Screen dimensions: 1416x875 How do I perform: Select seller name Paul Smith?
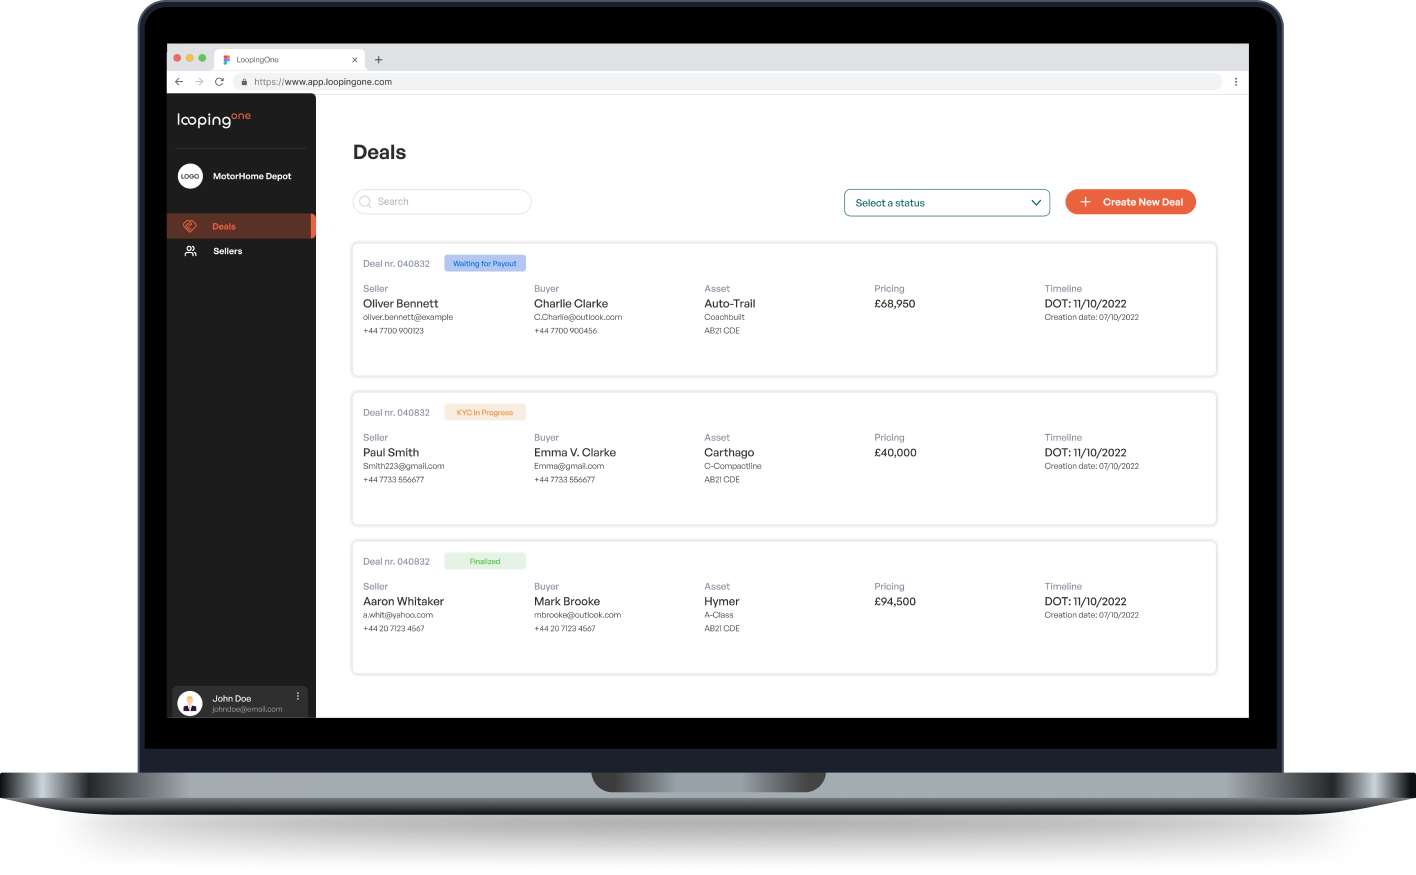(x=391, y=453)
